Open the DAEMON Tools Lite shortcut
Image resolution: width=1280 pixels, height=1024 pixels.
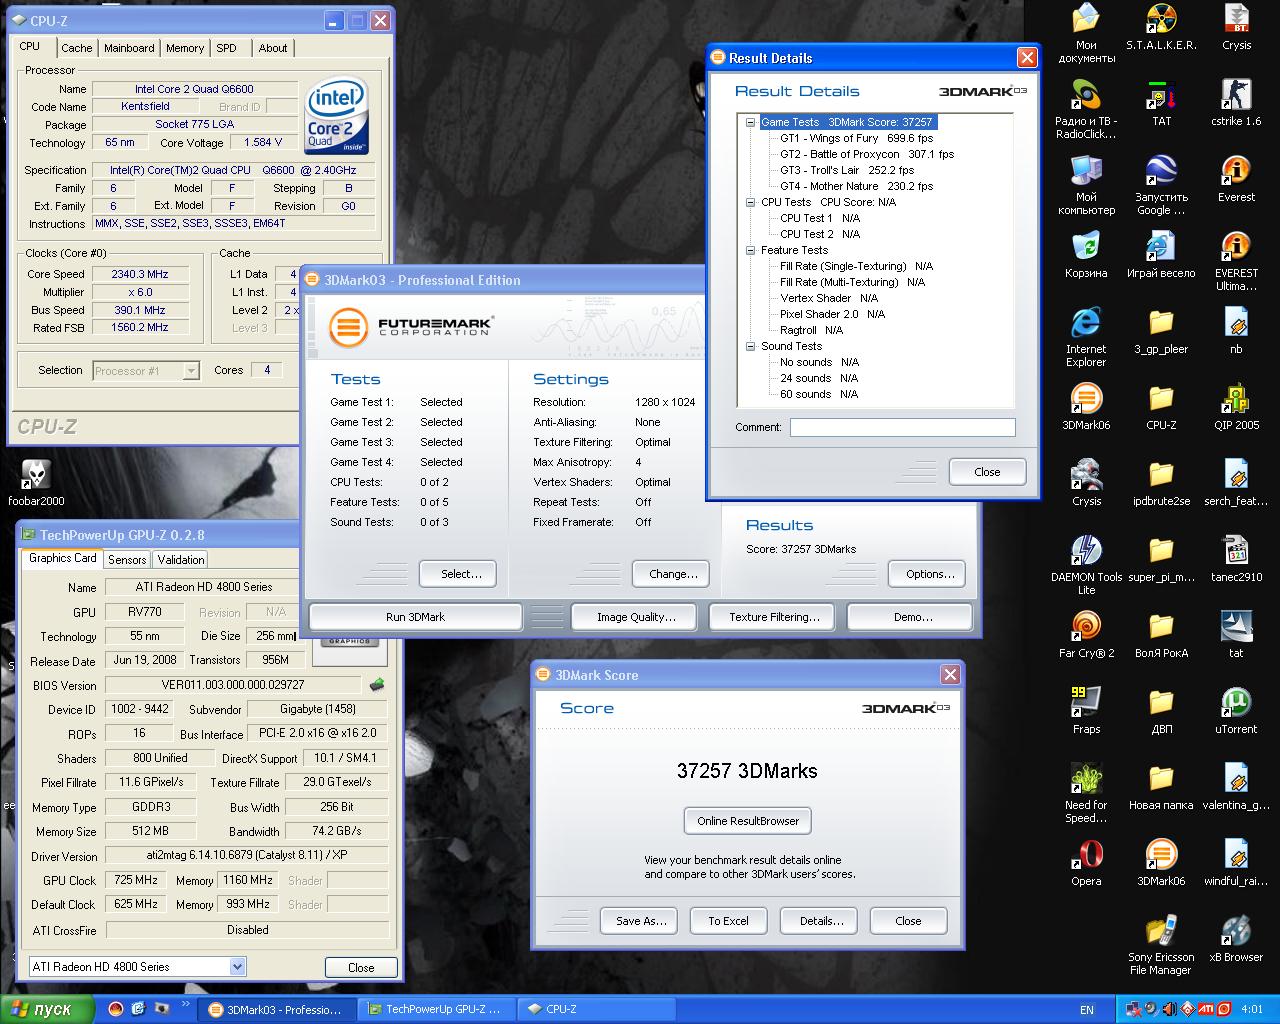point(1086,566)
